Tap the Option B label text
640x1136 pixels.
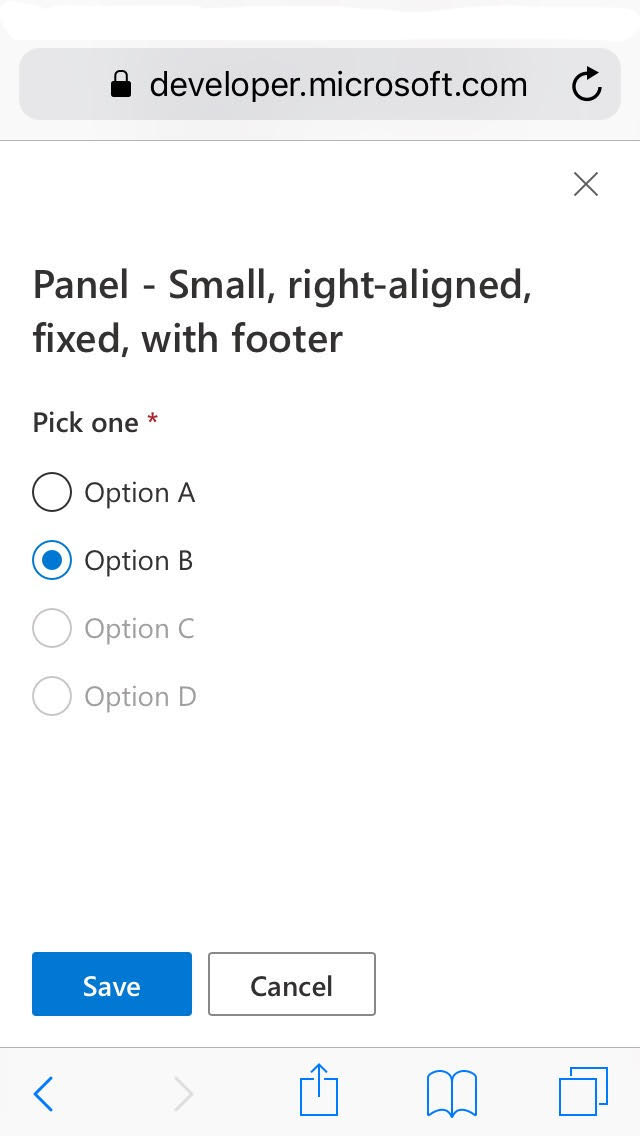139,560
